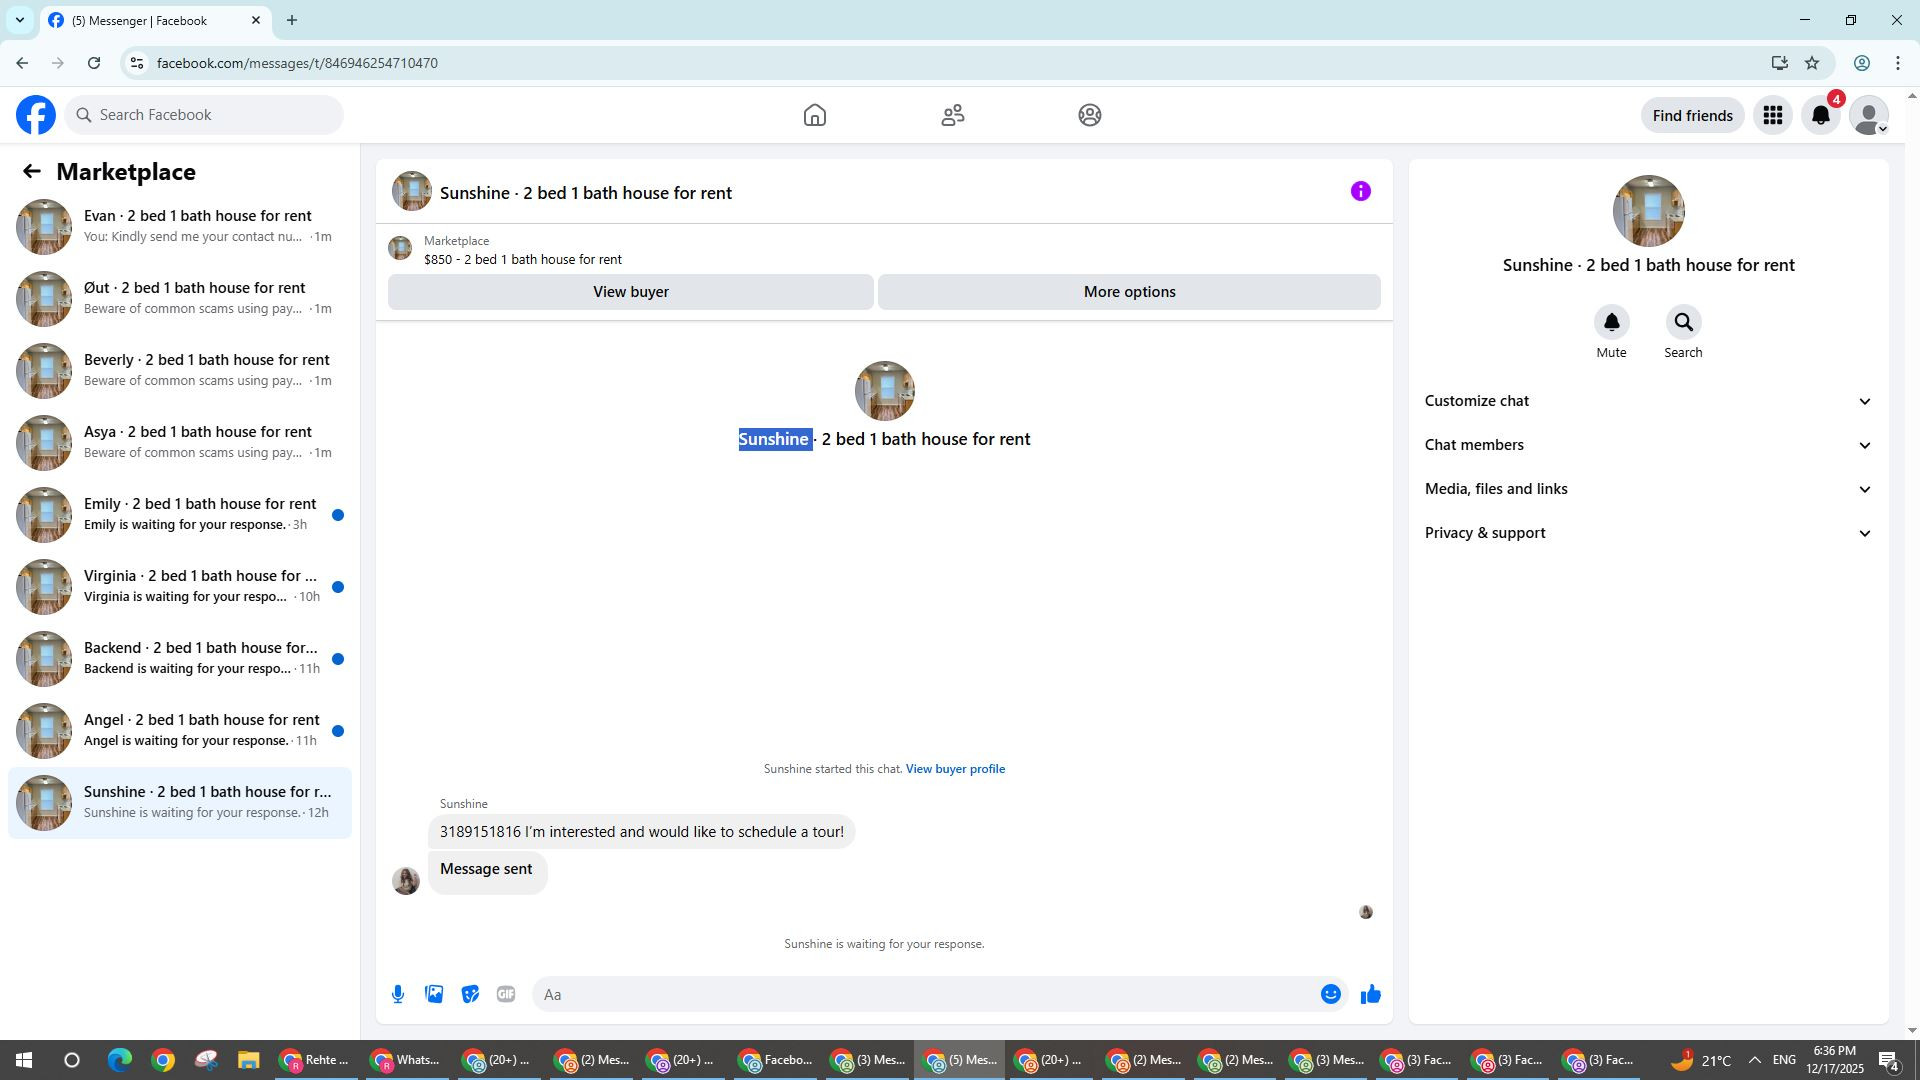Click the View buyer profile link
Image resolution: width=1920 pixels, height=1080 pixels.
click(x=954, y=769)
